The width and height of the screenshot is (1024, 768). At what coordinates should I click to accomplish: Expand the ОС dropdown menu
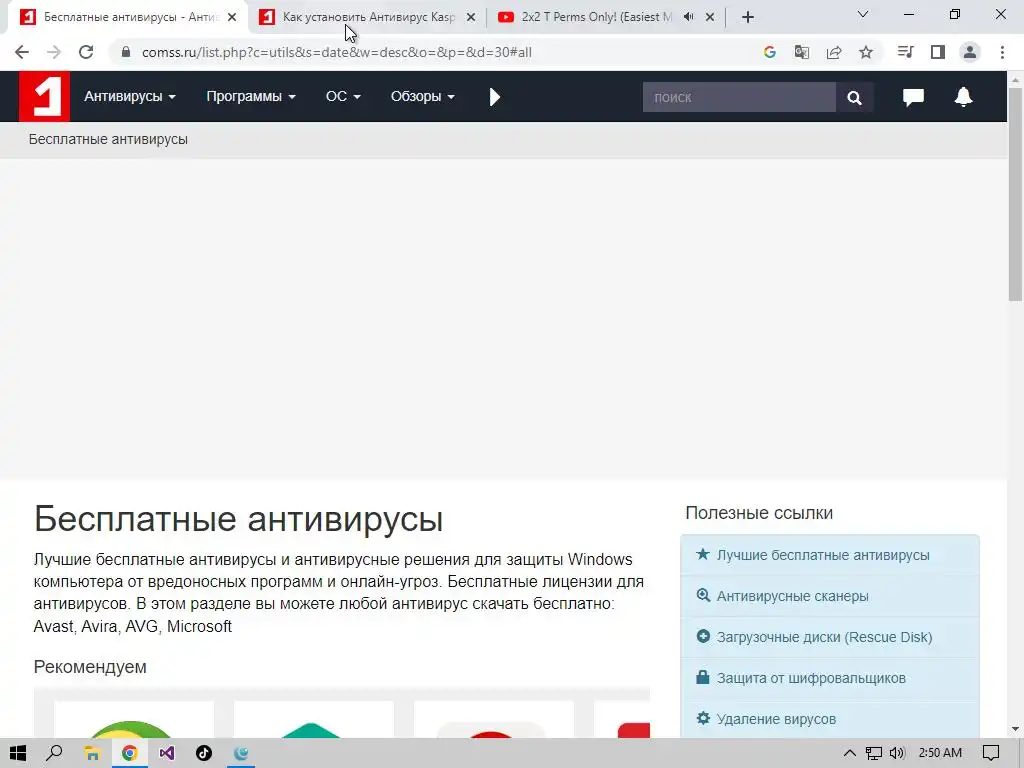(343, 96)
